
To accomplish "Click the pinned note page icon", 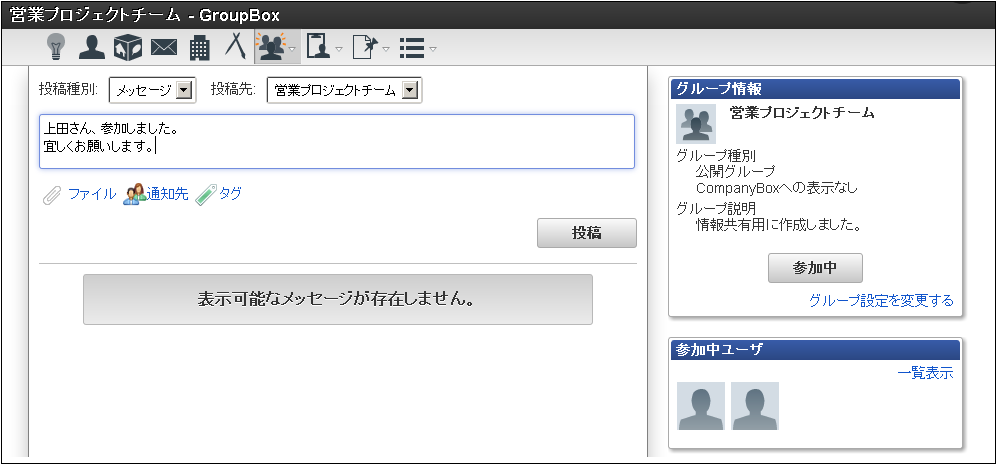I will point(366,47).
